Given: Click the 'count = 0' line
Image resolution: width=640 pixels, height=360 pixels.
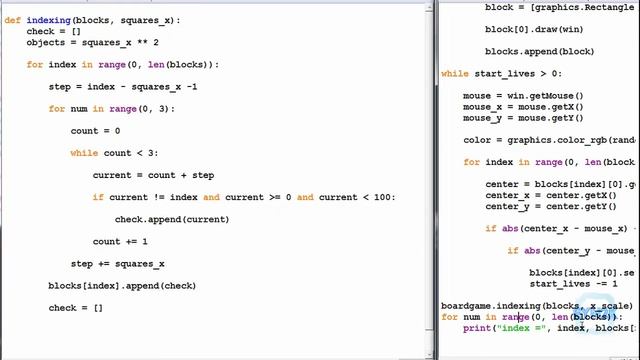Looking at the screenshot, I should pos(95,131).
